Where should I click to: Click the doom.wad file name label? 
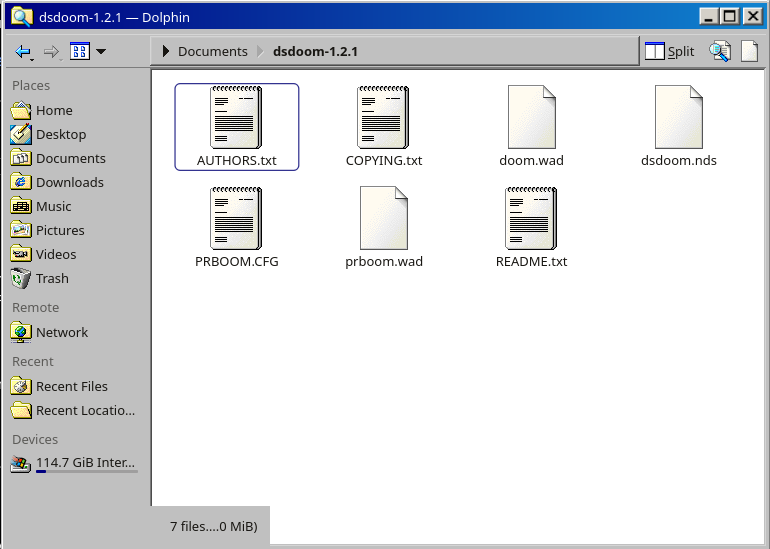pyautogui.click(x=531, y=161)
